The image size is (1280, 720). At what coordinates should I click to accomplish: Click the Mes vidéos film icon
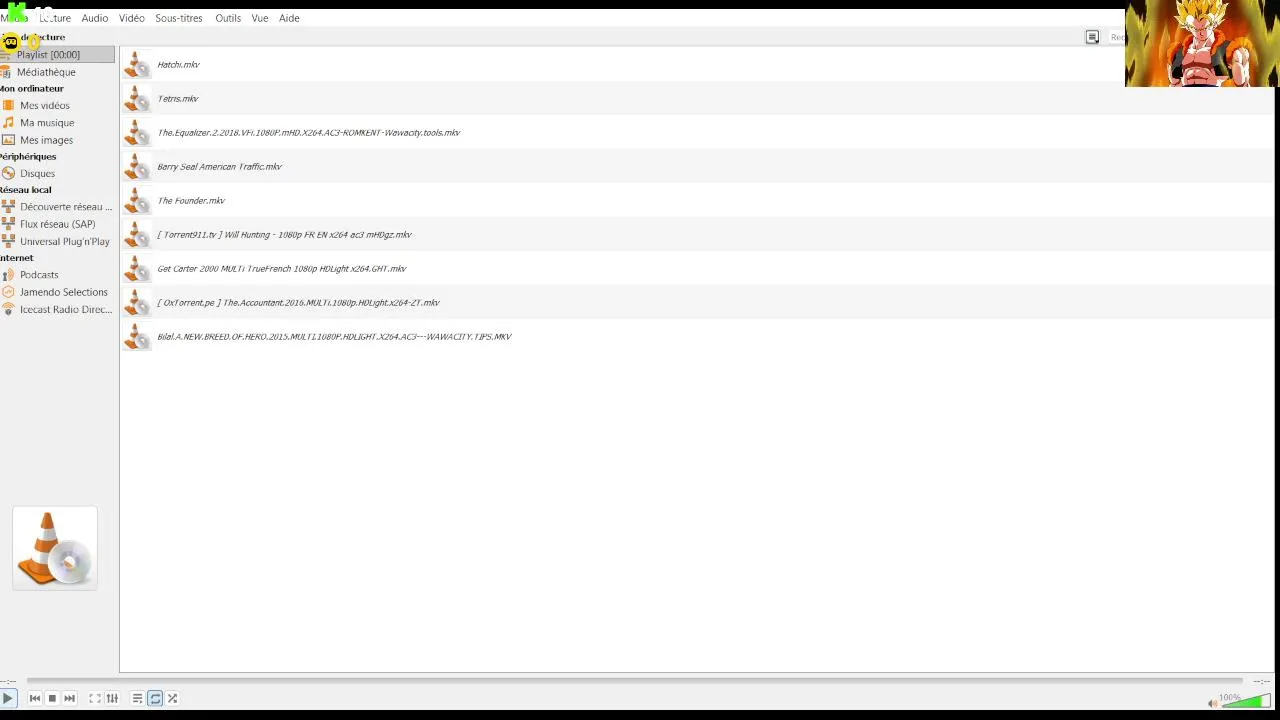coord(8,105)
